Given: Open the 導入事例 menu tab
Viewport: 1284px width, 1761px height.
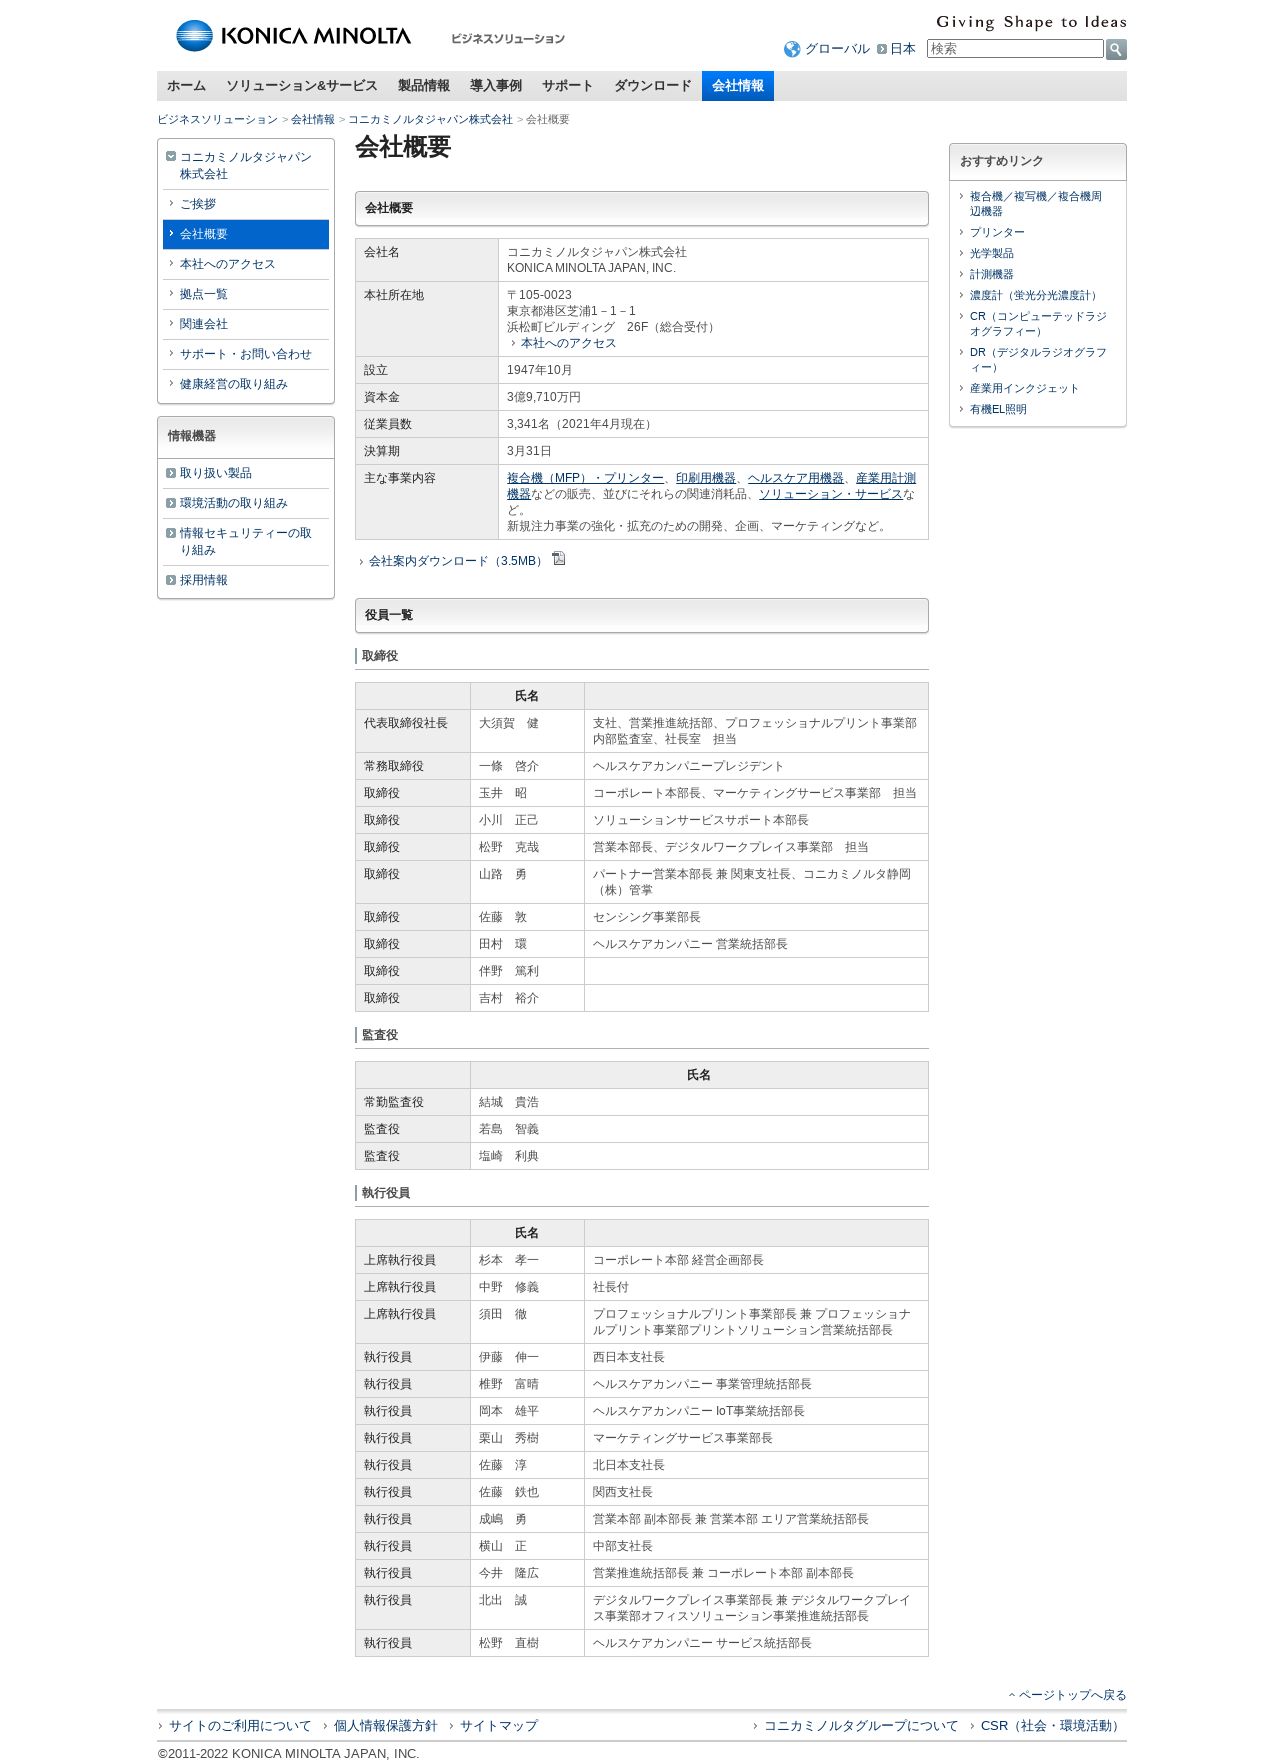Looking at the screenshot, I should [496, 86].
